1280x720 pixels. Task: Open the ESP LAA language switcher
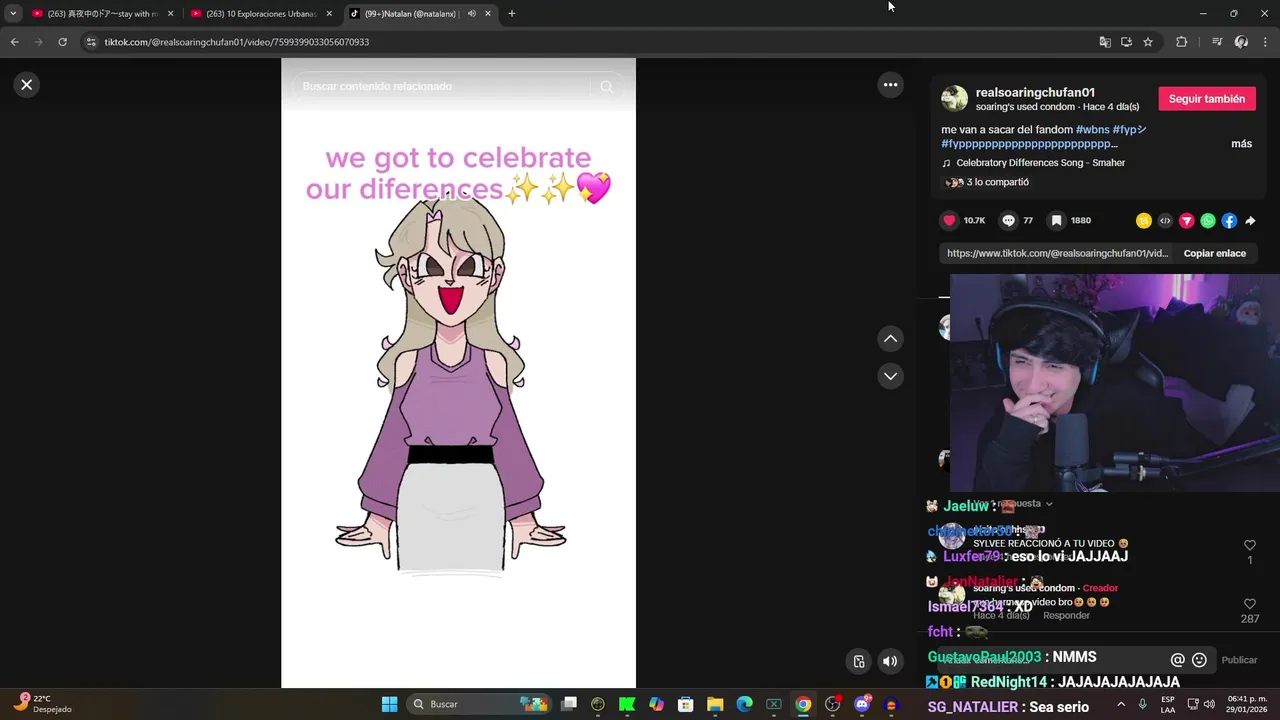click(x=1168, y=704)
